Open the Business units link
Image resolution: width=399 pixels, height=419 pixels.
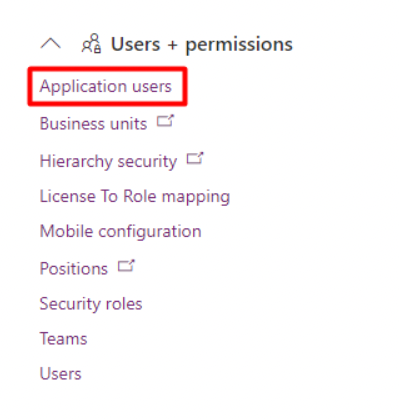click(93, 124)
